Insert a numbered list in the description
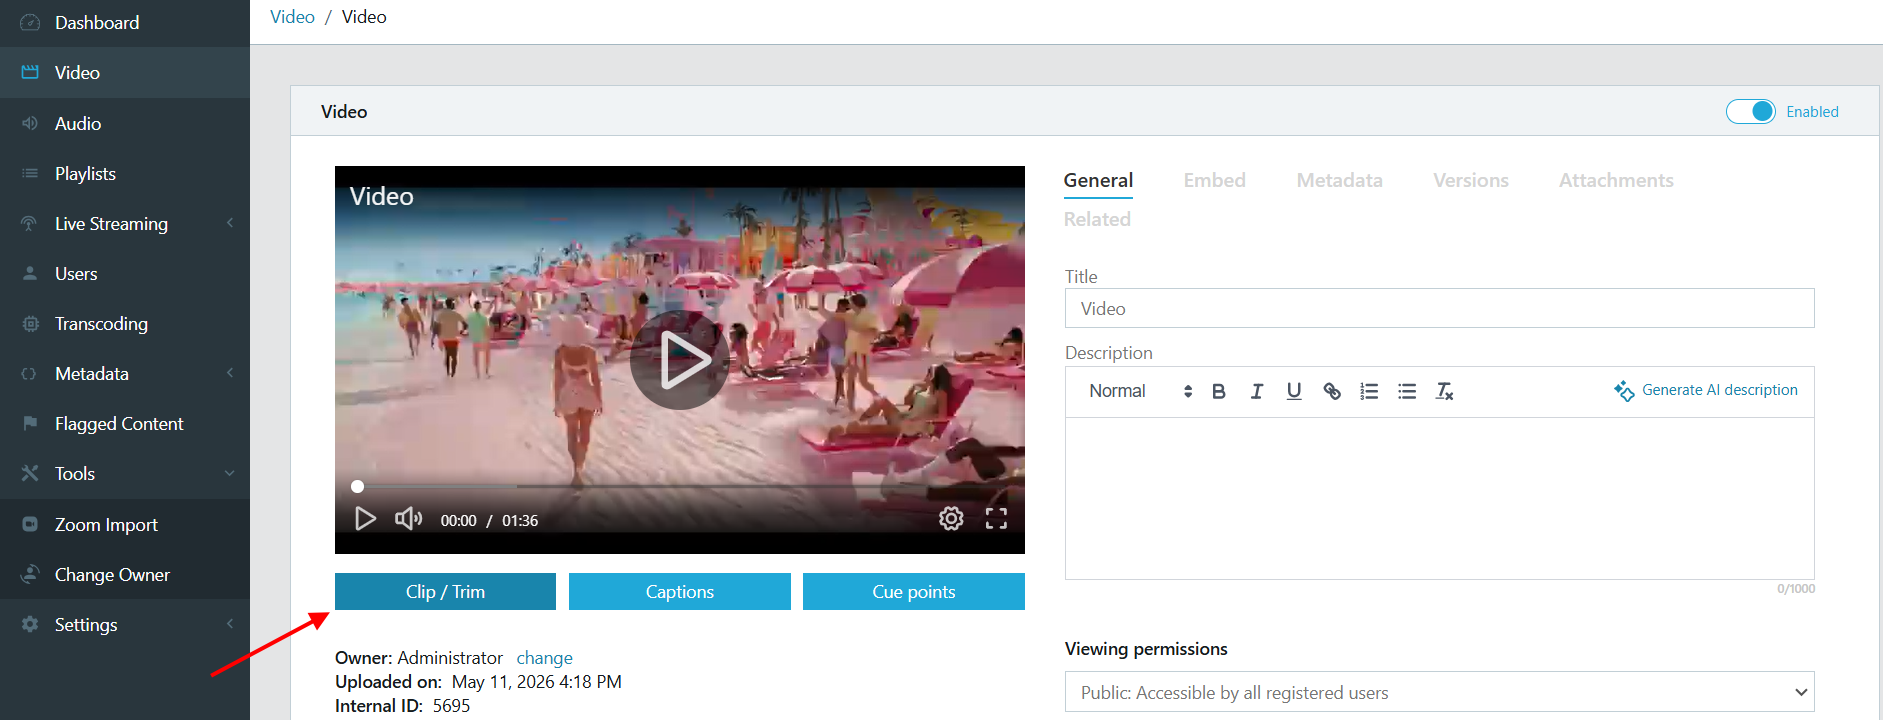 click(1369, 391)
